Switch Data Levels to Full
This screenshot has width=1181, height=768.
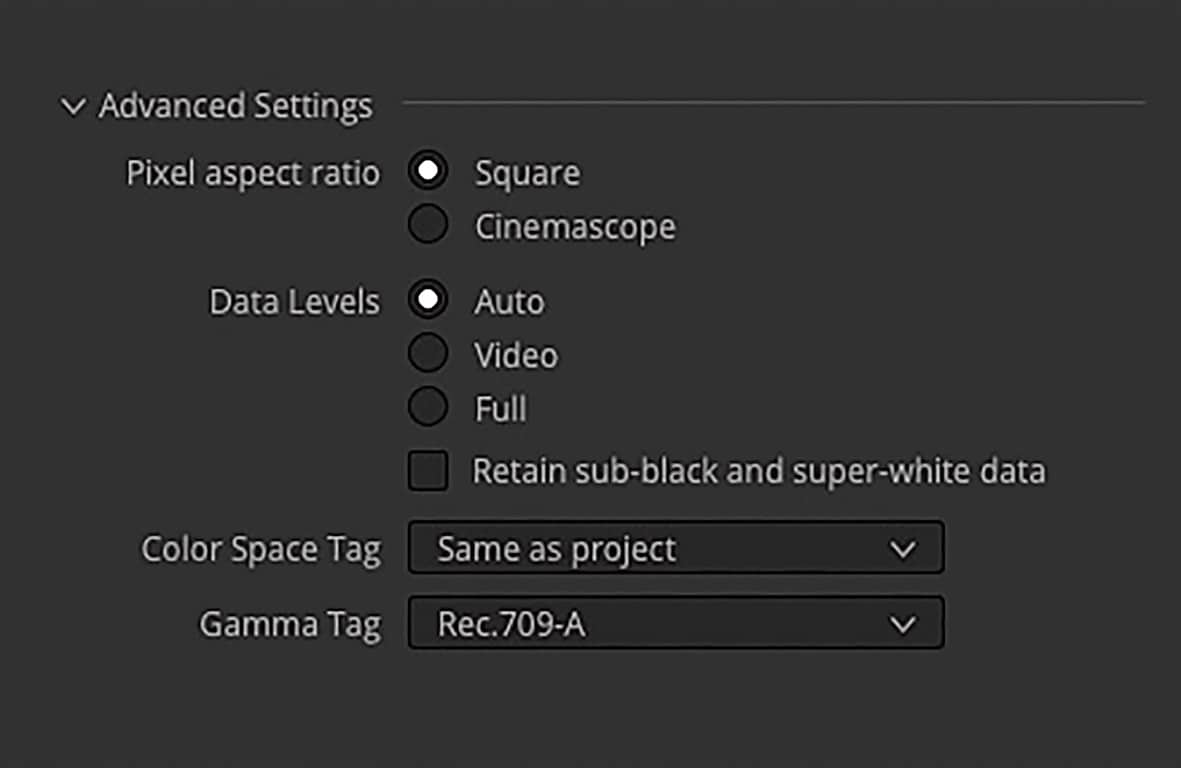coord(427,405)
